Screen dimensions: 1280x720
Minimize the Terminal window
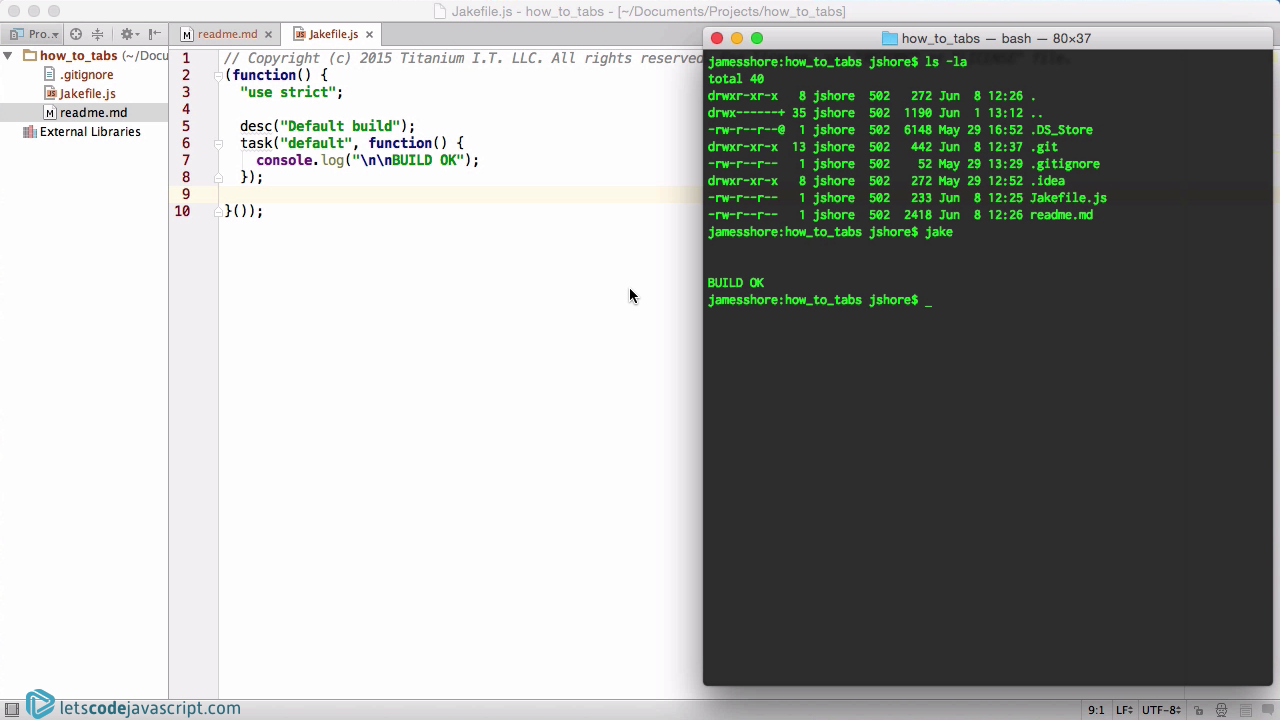click(x=737, y=38)
